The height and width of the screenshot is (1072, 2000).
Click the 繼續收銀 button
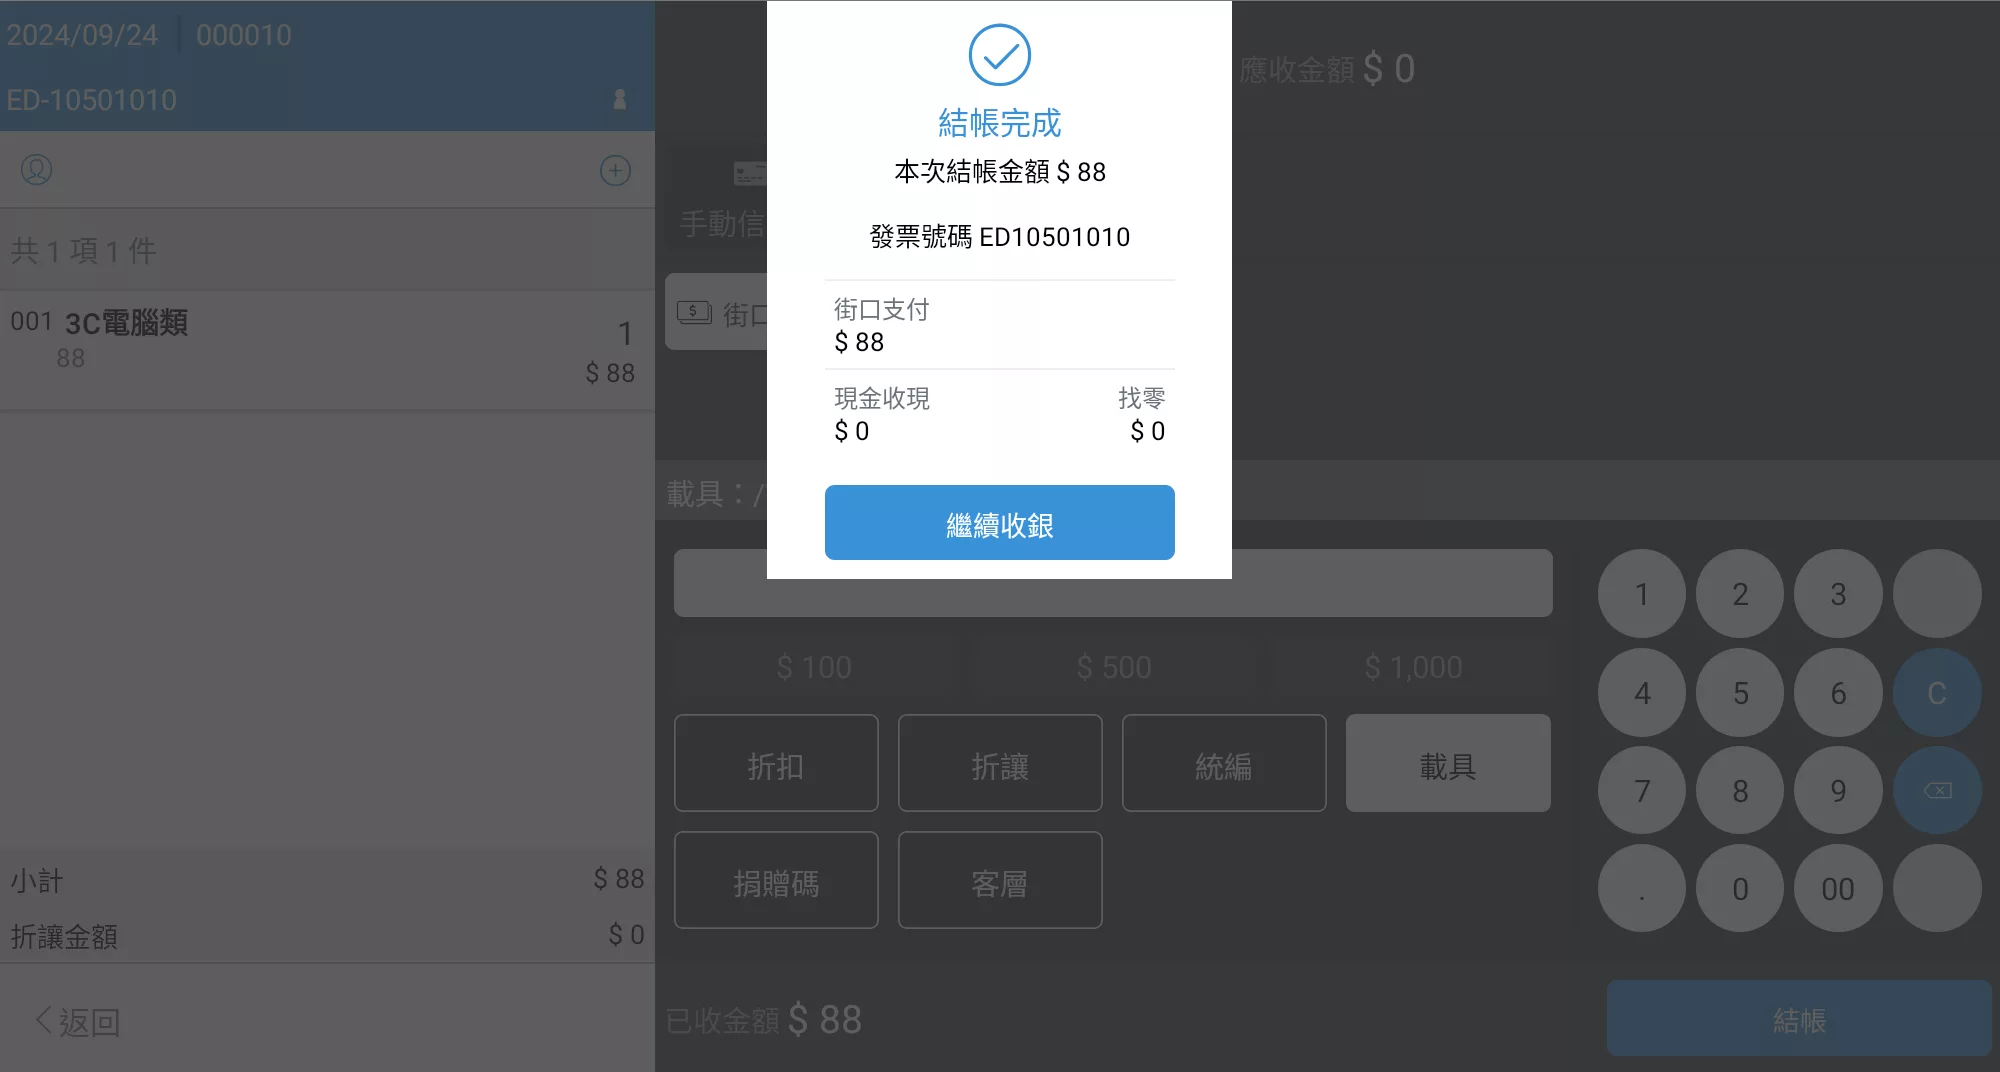(999, 523)
